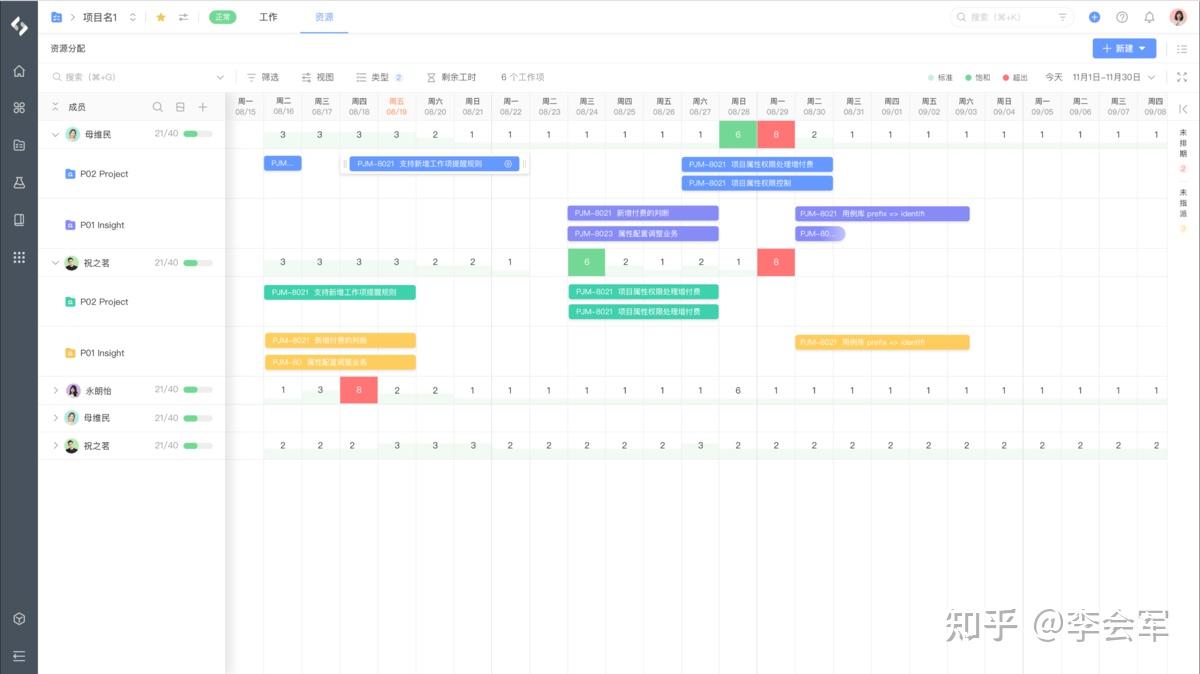This screenshot has width=1200, height=674.
Task: Toggle the 饱和 legend indicator
Action: tap(977, 77)
